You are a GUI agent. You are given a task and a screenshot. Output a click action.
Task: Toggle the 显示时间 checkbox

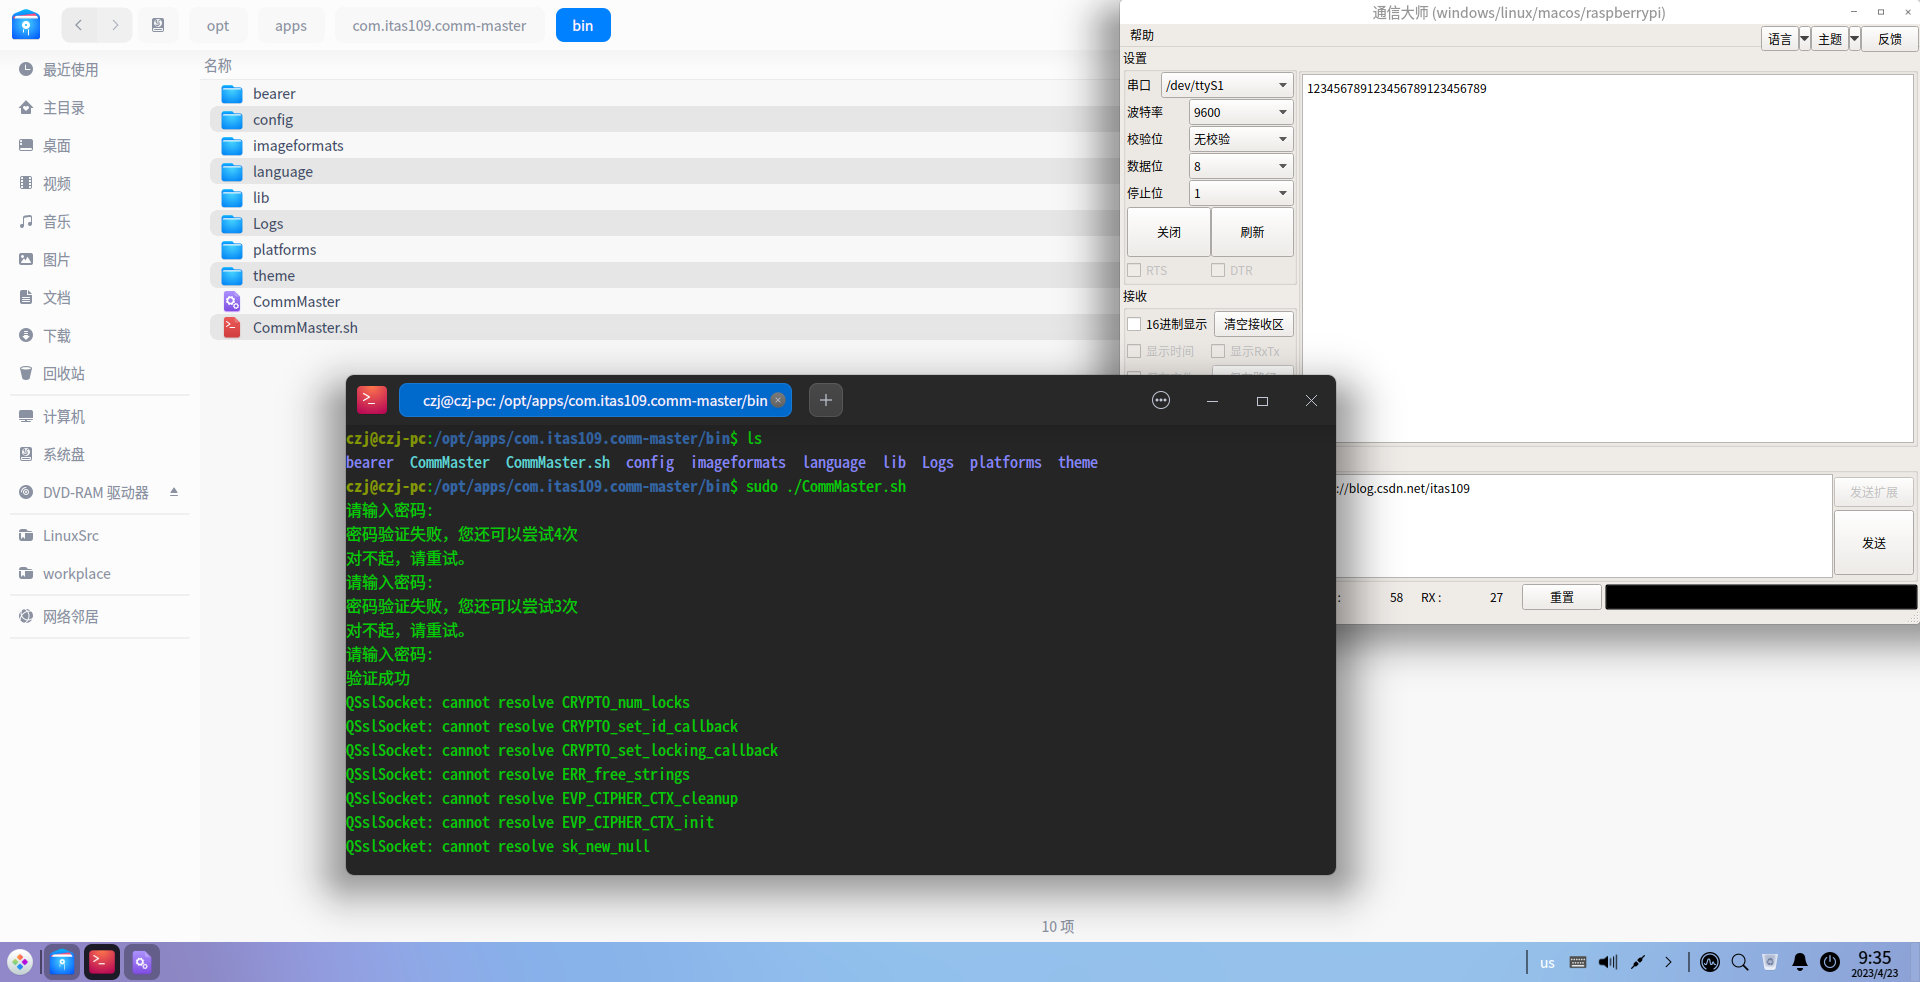[x=1135, y=351]
